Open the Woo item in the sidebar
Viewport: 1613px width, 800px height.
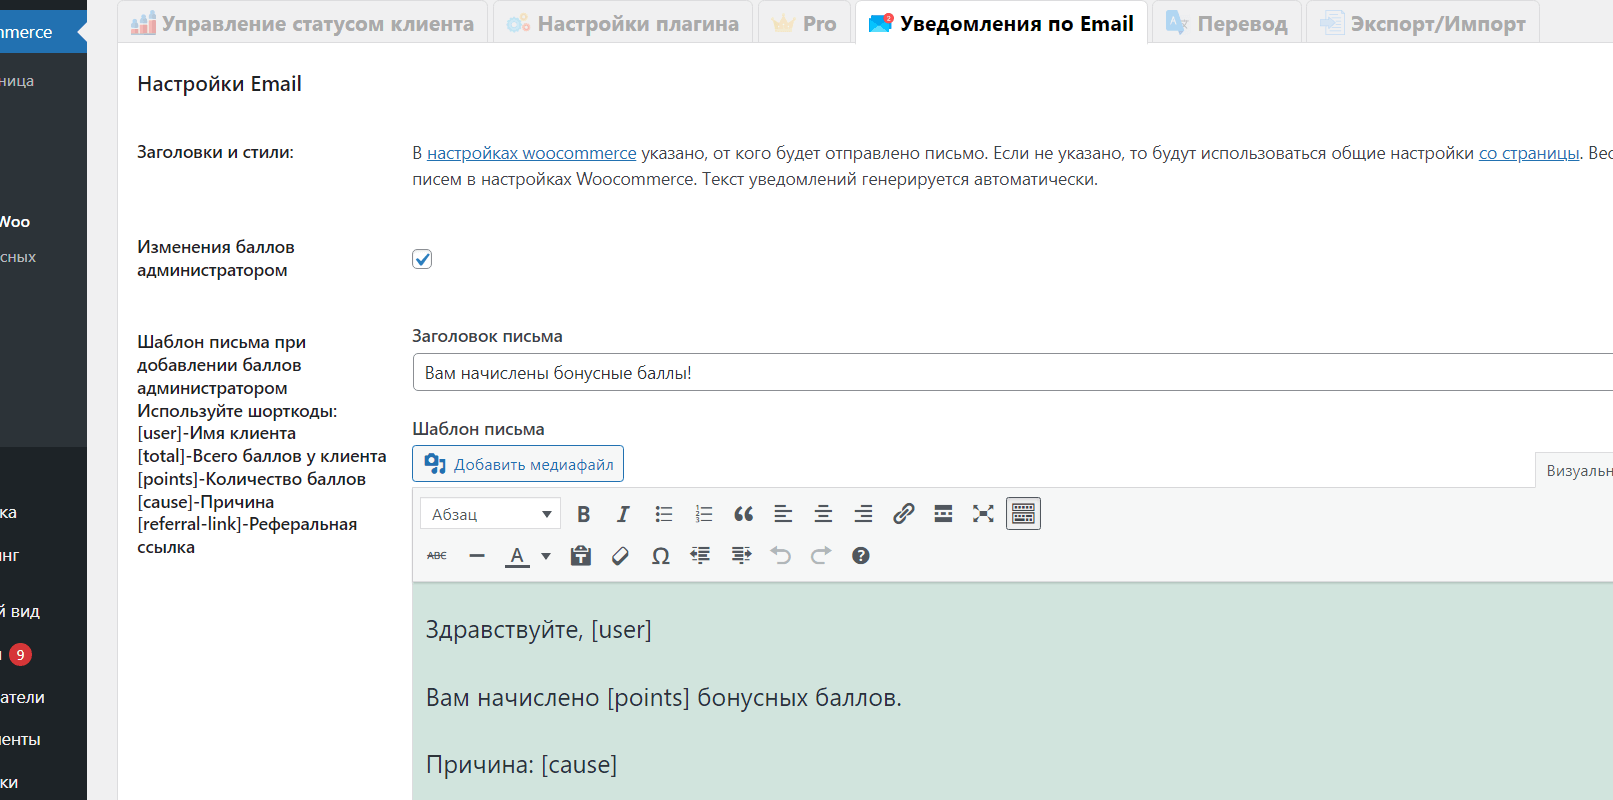(x=15, y=222)
